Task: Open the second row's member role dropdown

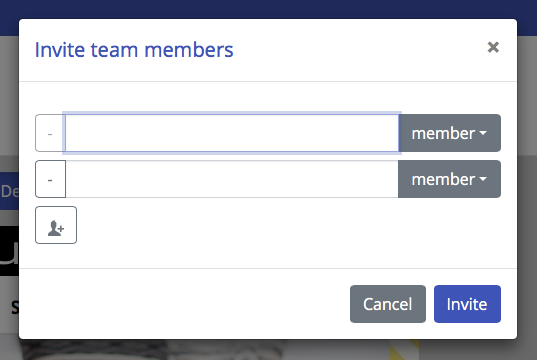Action: click(449, 179)
